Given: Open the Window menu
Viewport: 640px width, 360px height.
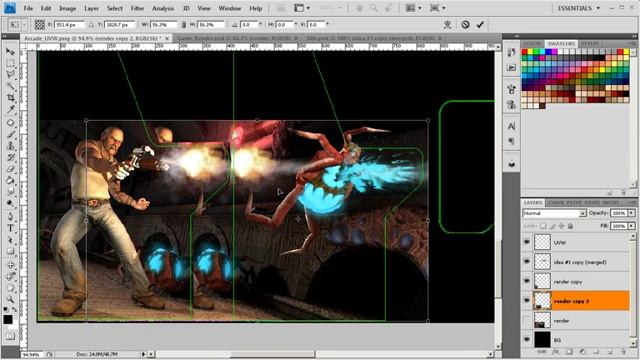Looking at the screenshot, I should [x=230, y=8].
